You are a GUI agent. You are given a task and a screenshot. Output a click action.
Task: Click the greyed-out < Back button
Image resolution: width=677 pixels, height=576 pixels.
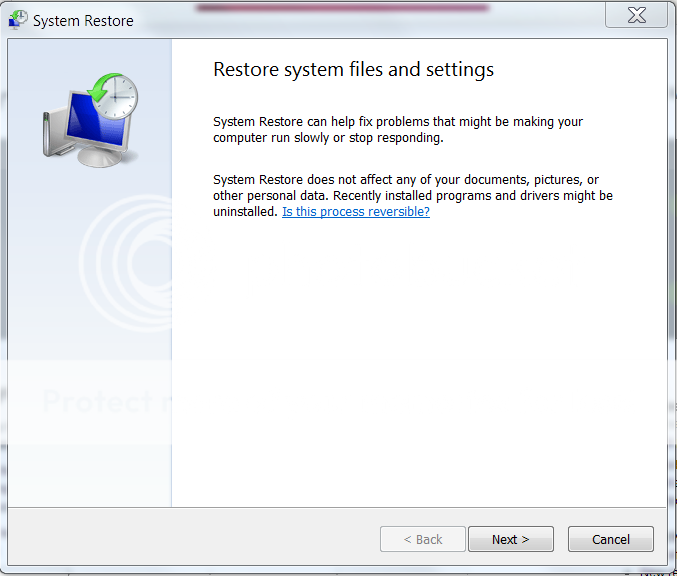(423, 539)
